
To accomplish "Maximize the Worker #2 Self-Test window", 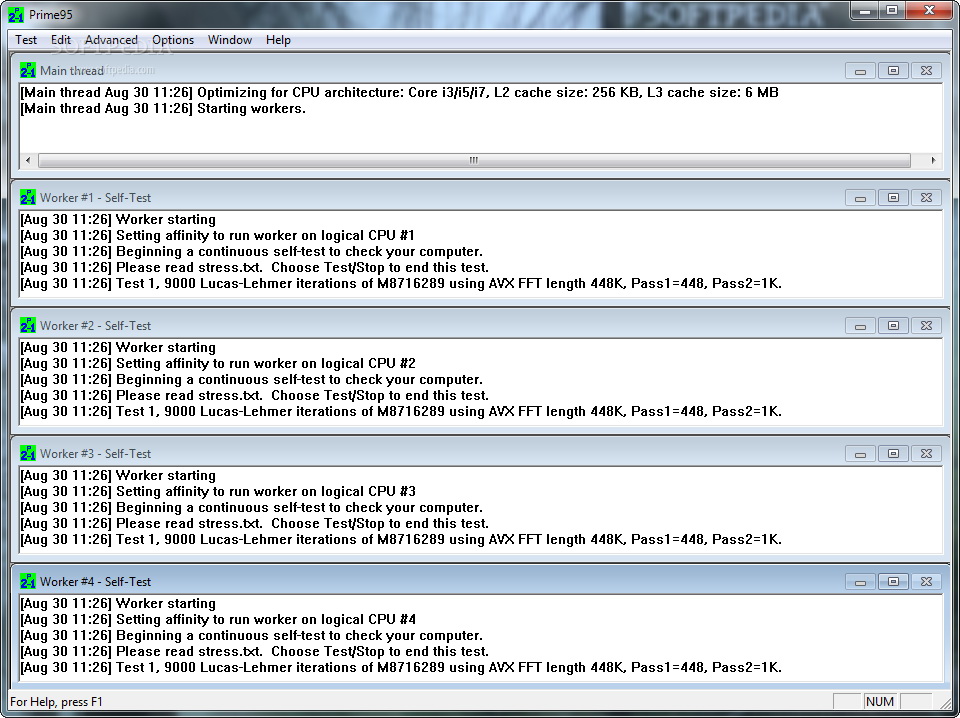I will 893,325.
